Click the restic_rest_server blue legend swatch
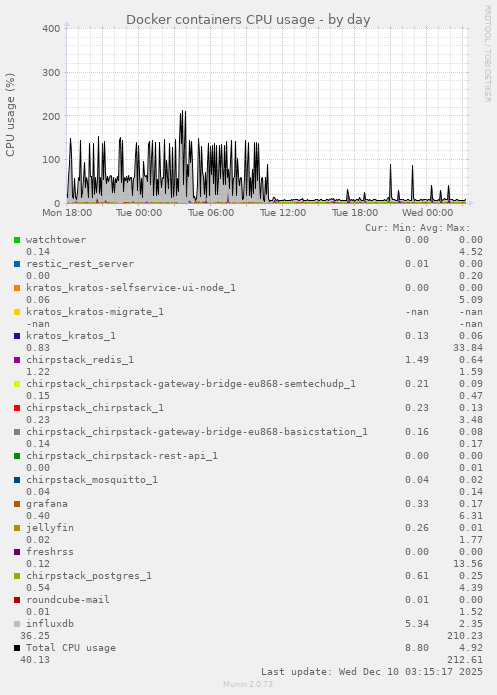This screenshot has width=497, height=695. click(x=17, y=264)
